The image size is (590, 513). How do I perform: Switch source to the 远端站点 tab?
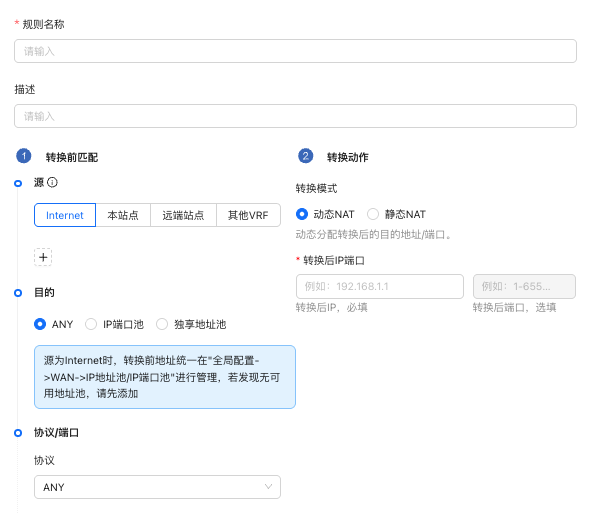pyautogui.click(x=183, y=215)
